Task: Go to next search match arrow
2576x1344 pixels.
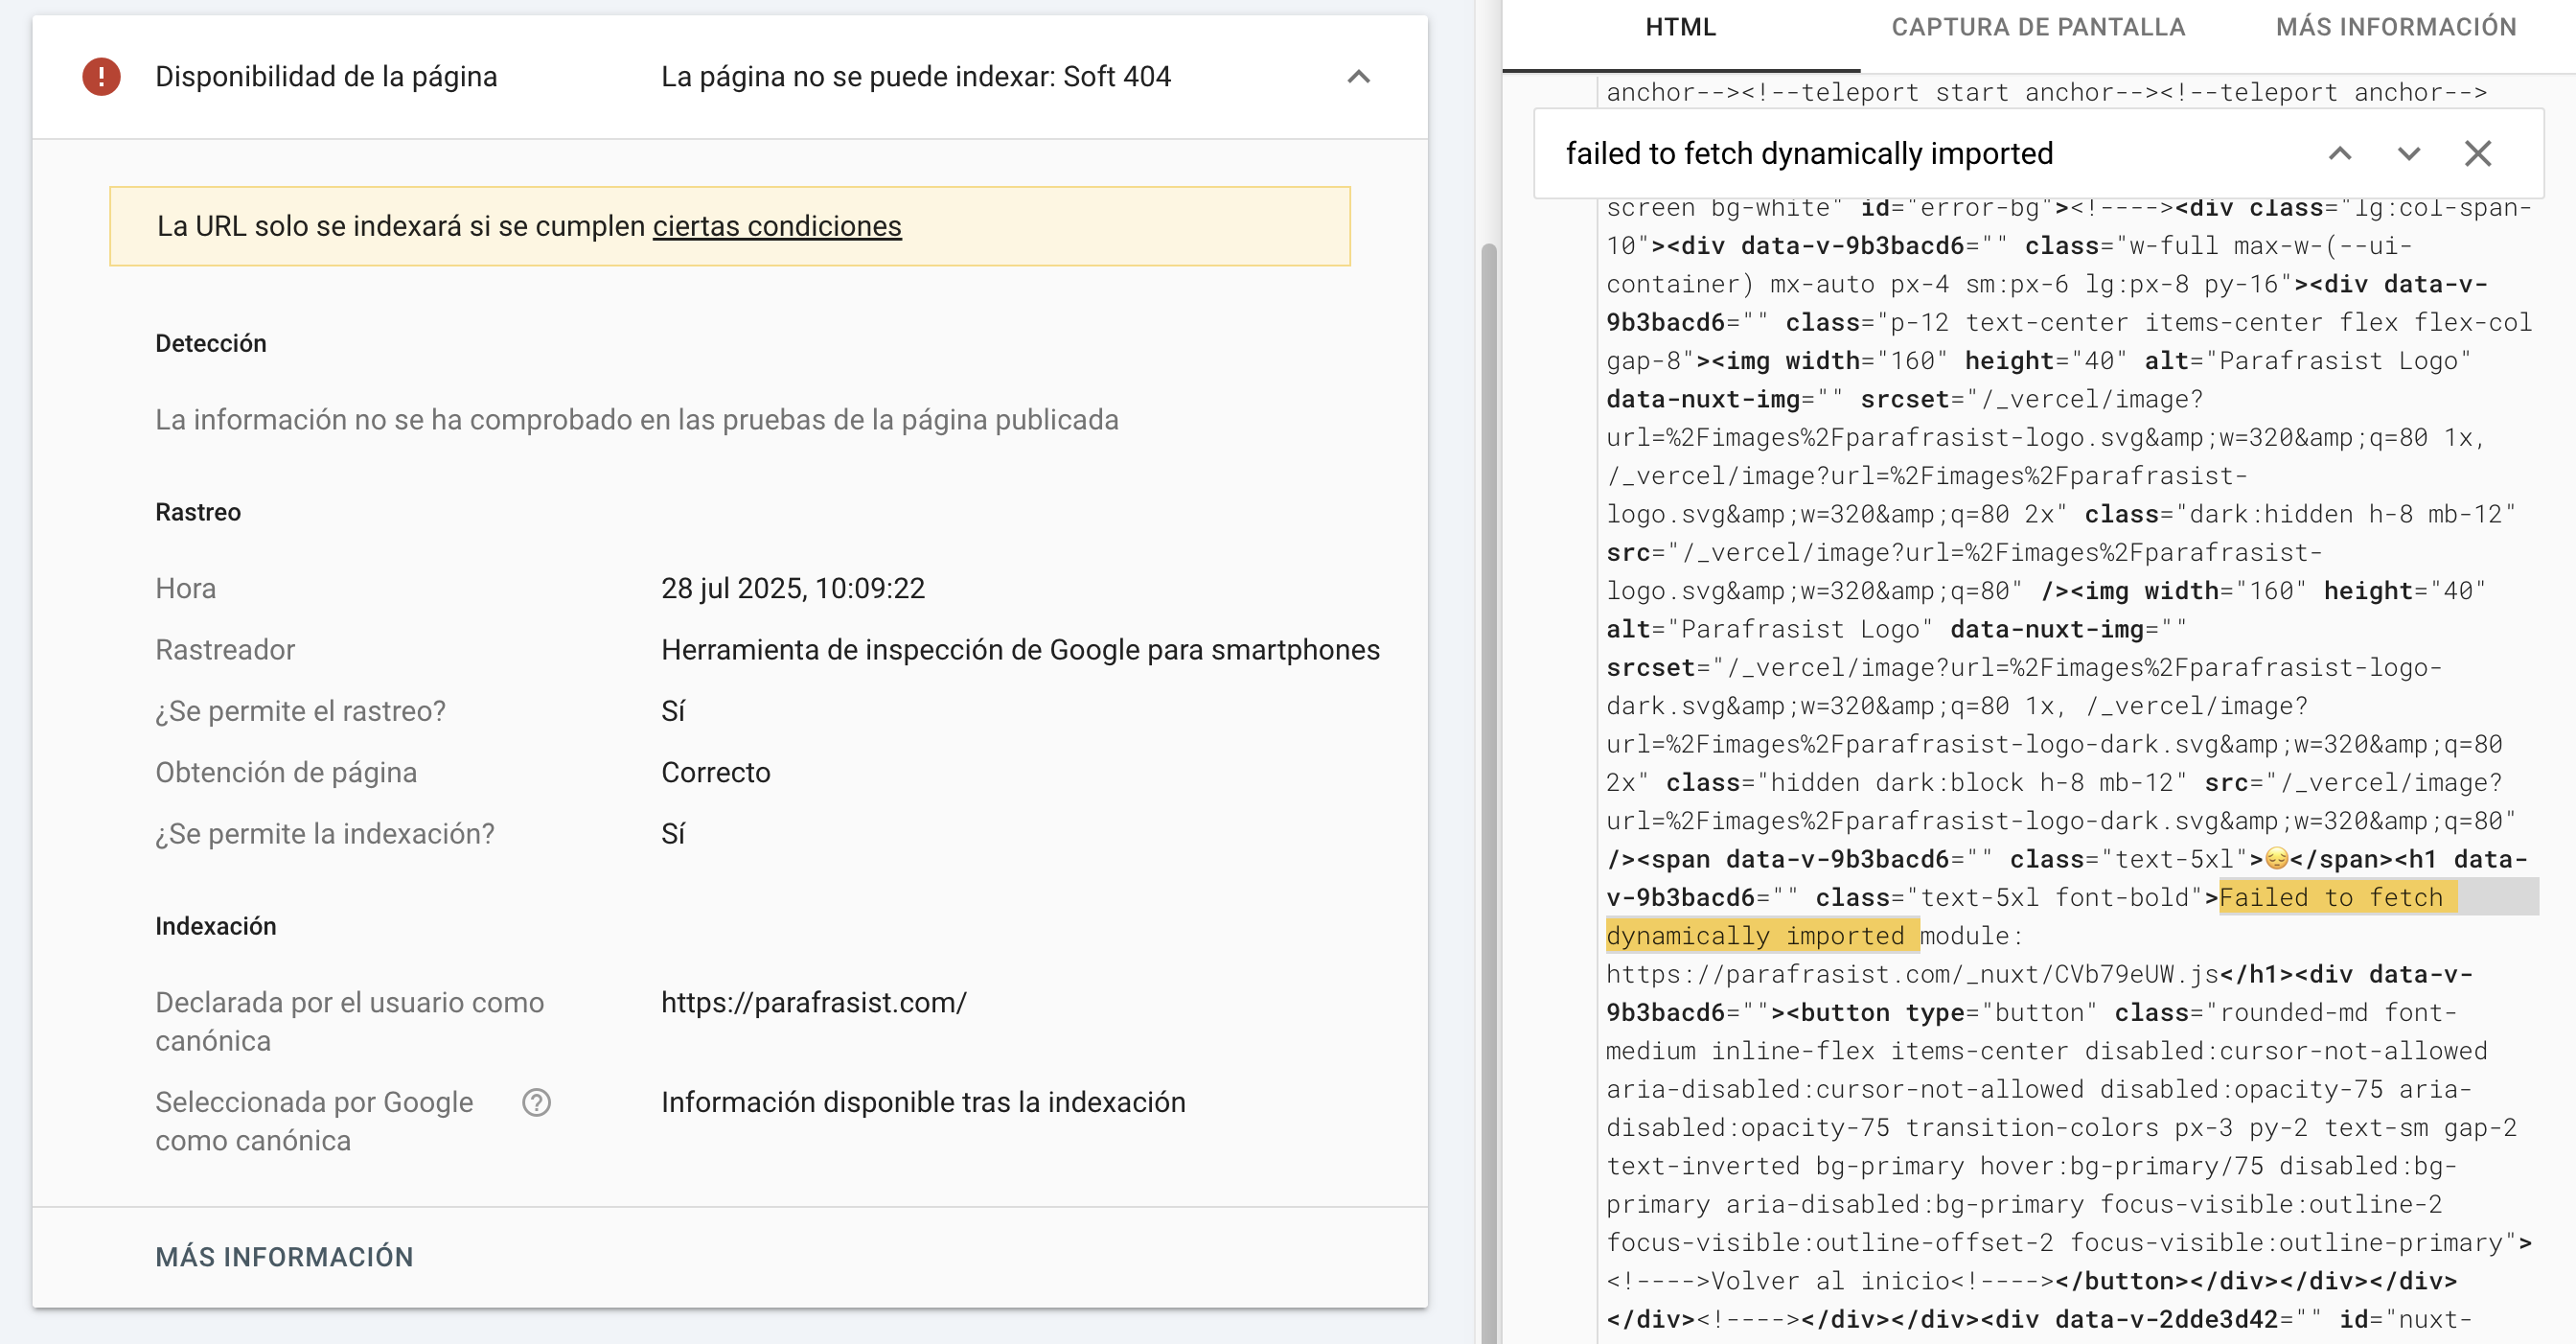Action: 2409,154
